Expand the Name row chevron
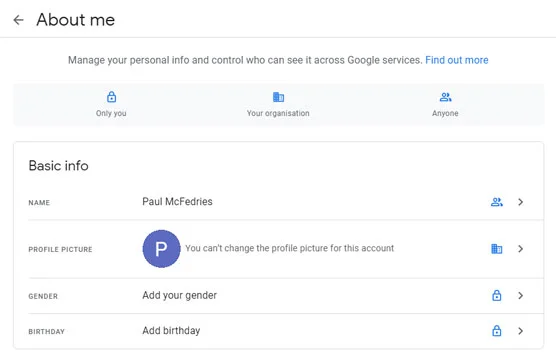 pos(520,202)
